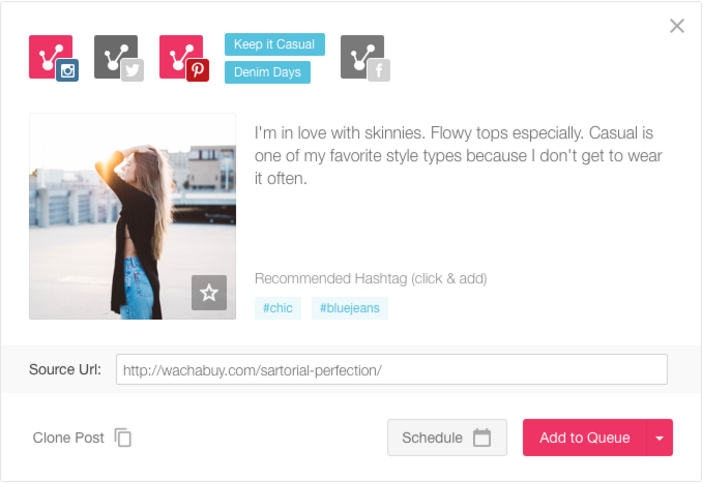Add the #bluejeans recommended hashtag
703x484 pixels.
coord(350,308)
